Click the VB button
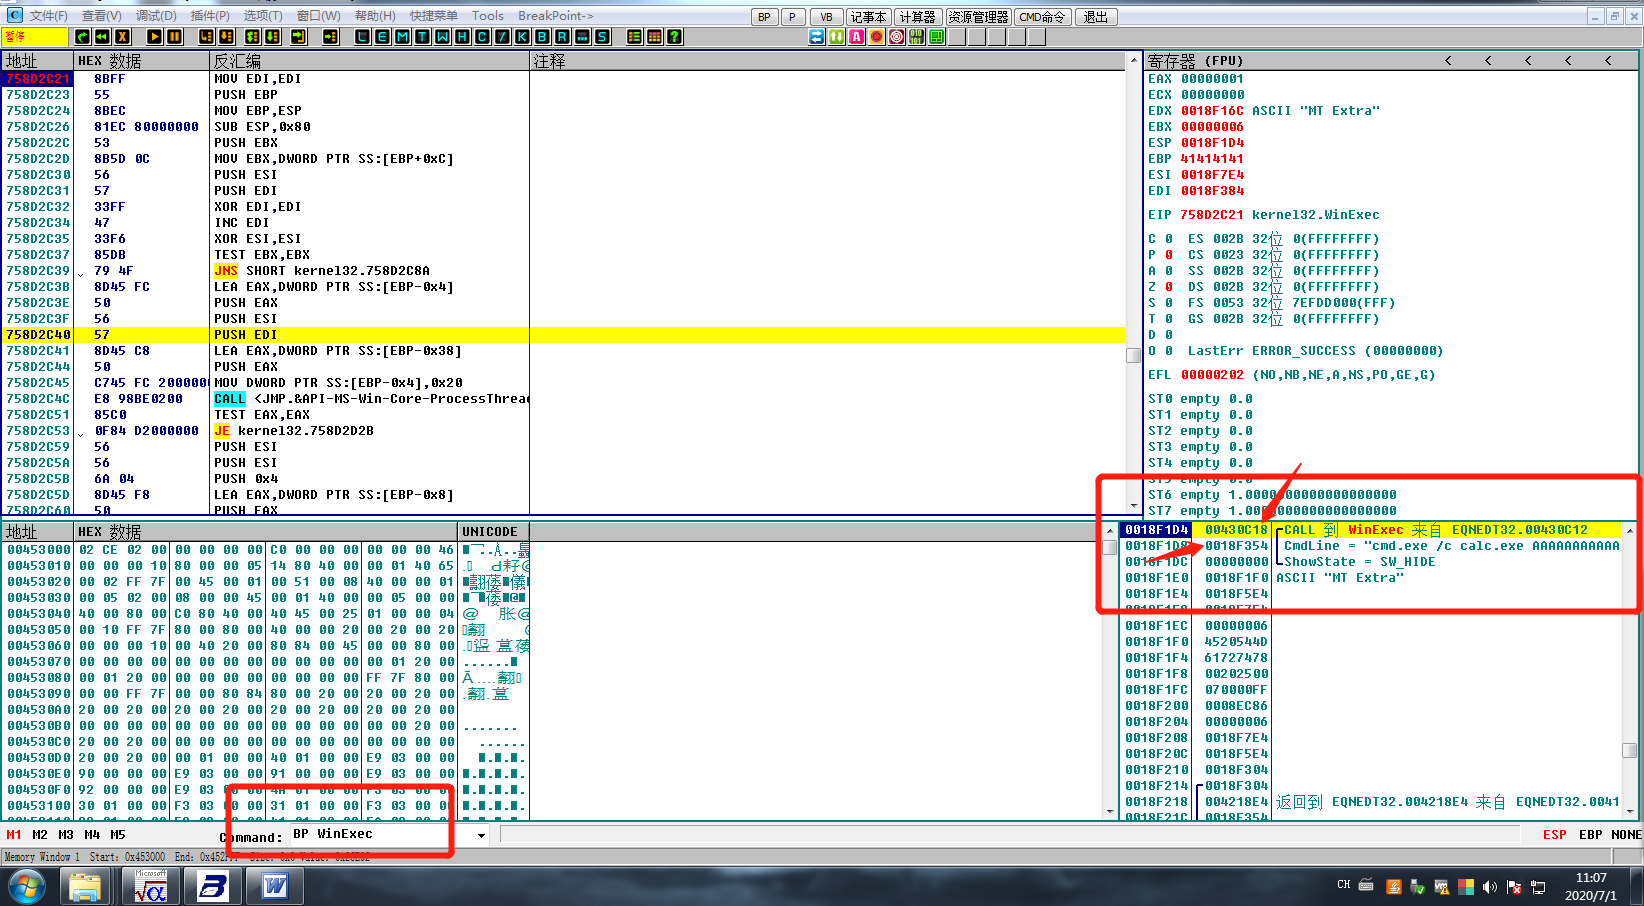The height and width of the screenshot is (906, 1644). pyautogui.click(x=826, y=17)
